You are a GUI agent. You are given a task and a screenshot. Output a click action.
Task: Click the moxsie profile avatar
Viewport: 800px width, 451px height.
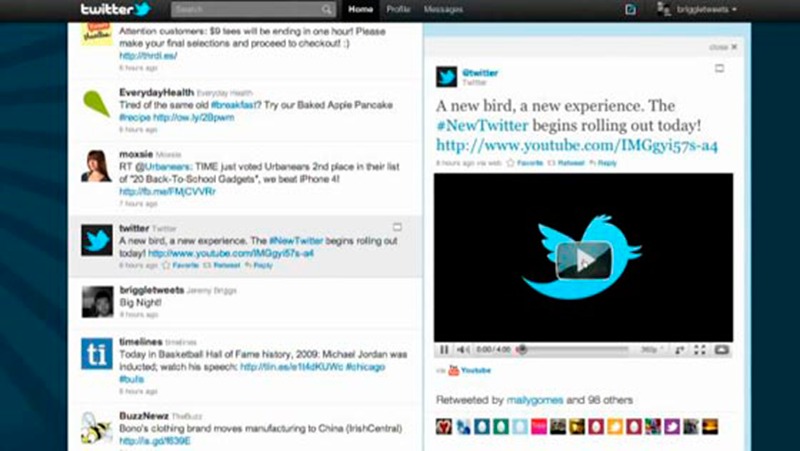click(x=96, y=166)
